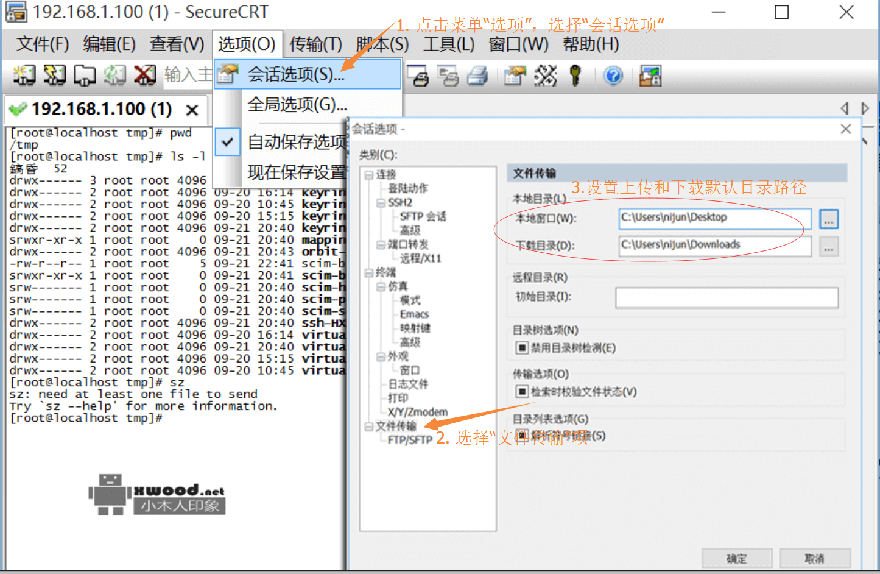Open the 窗口(W) menu
Viewport: 880px width, 574px height.
click(518, 44)
